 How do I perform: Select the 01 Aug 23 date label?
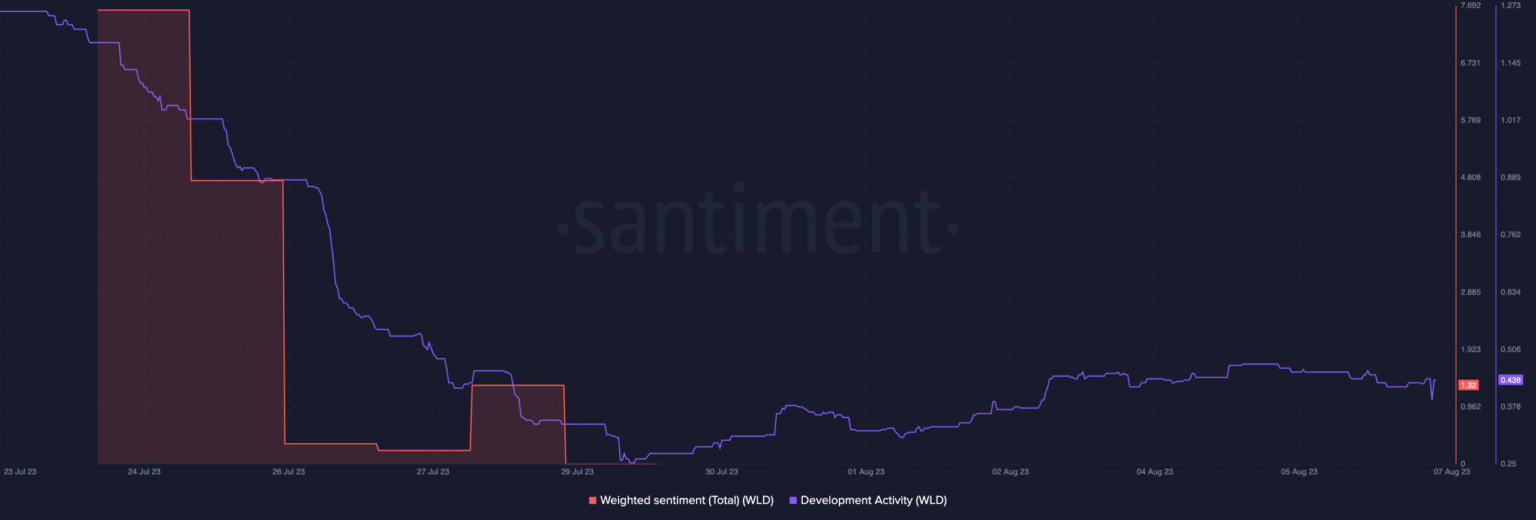pos(866,471)
